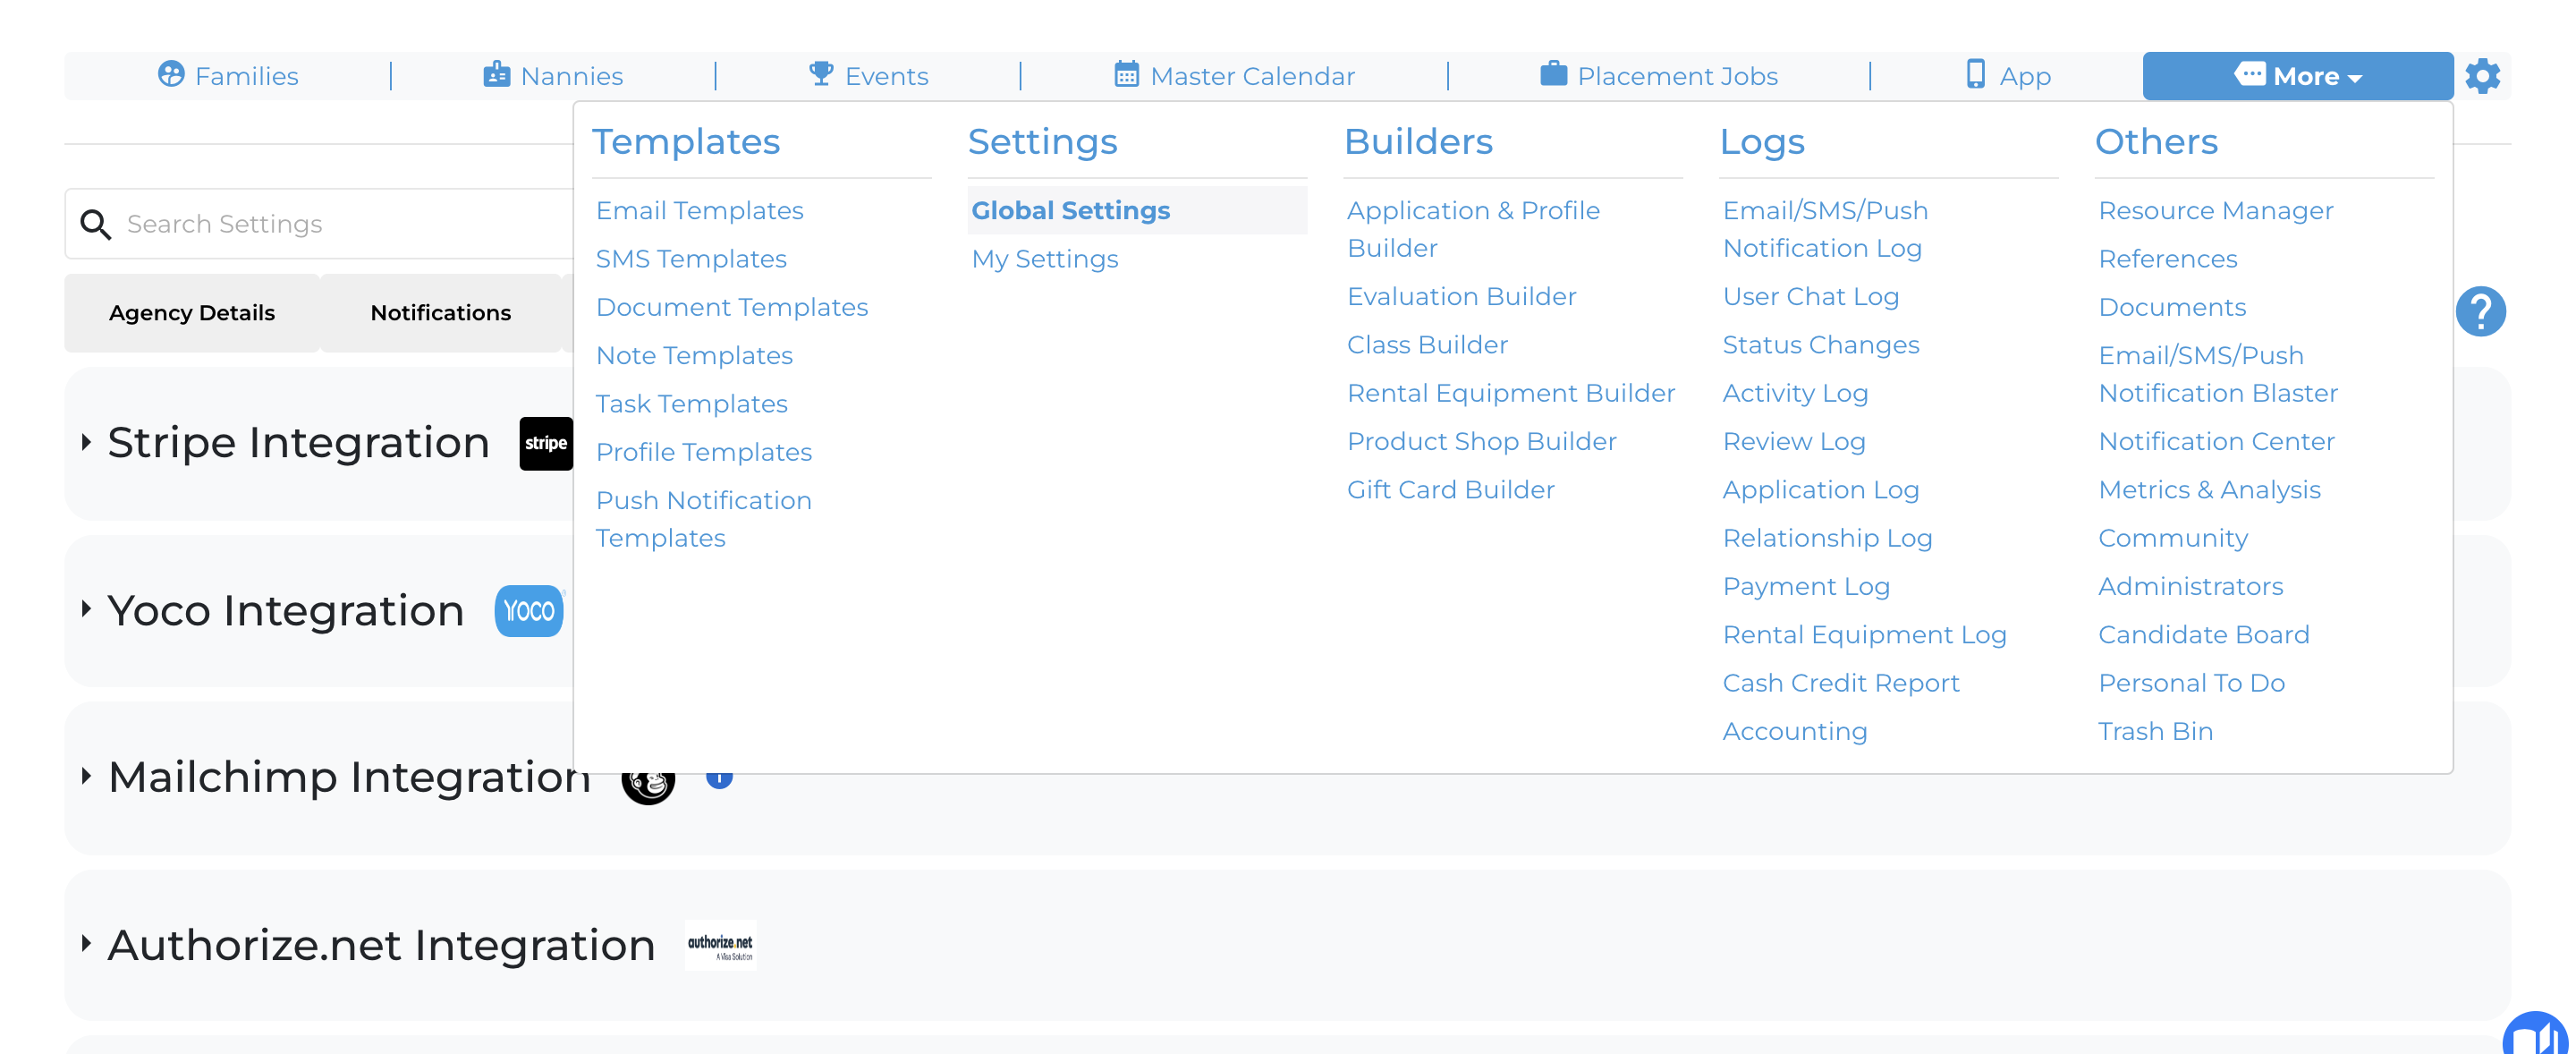Open Rental Equipment Log
Image resolution: width=2576 pixels, height=1054 pixels.
(x=1864, y=635)
